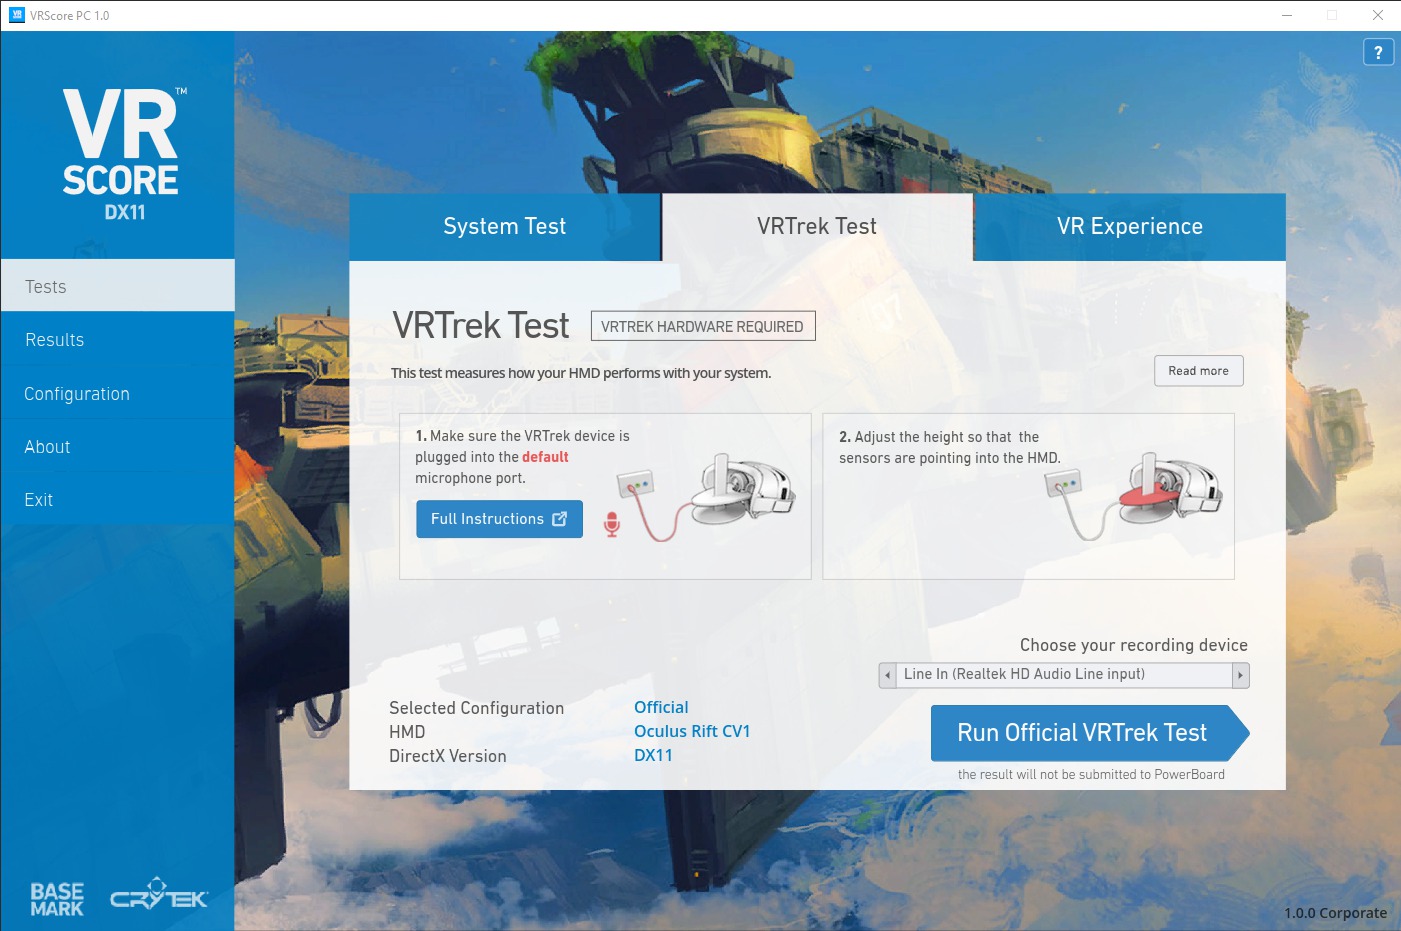Select previous recording device with left arrow
1401x931 pixels.
887,675
